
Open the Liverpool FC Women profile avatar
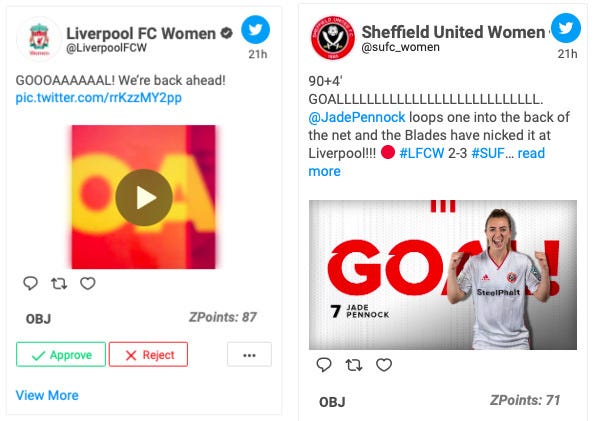[39, 39]
